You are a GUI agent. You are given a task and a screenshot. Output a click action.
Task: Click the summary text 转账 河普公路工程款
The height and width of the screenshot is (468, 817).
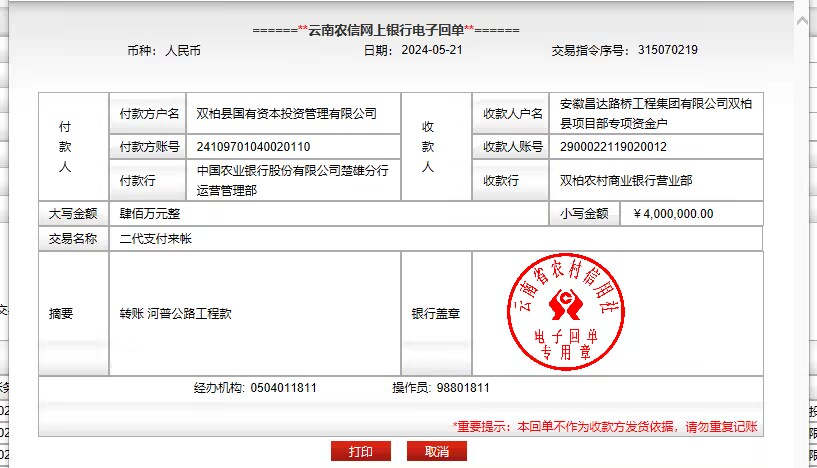(175, 314)
